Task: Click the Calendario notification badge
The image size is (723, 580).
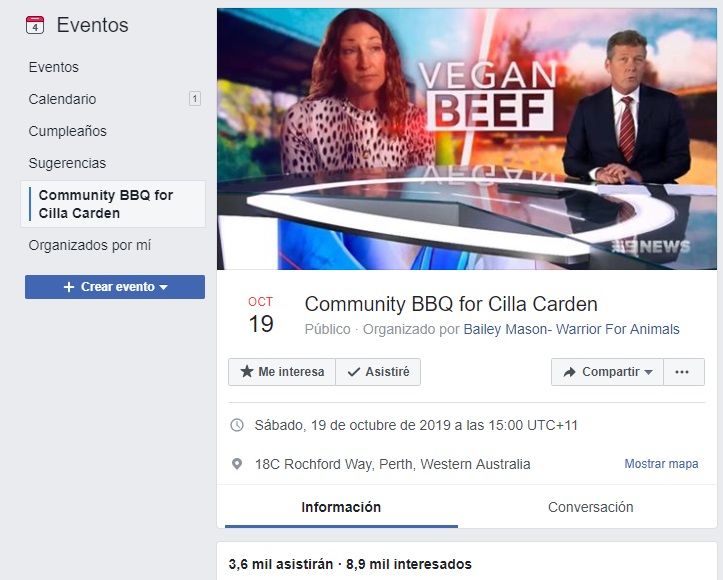Action: [x=195, y=99]
